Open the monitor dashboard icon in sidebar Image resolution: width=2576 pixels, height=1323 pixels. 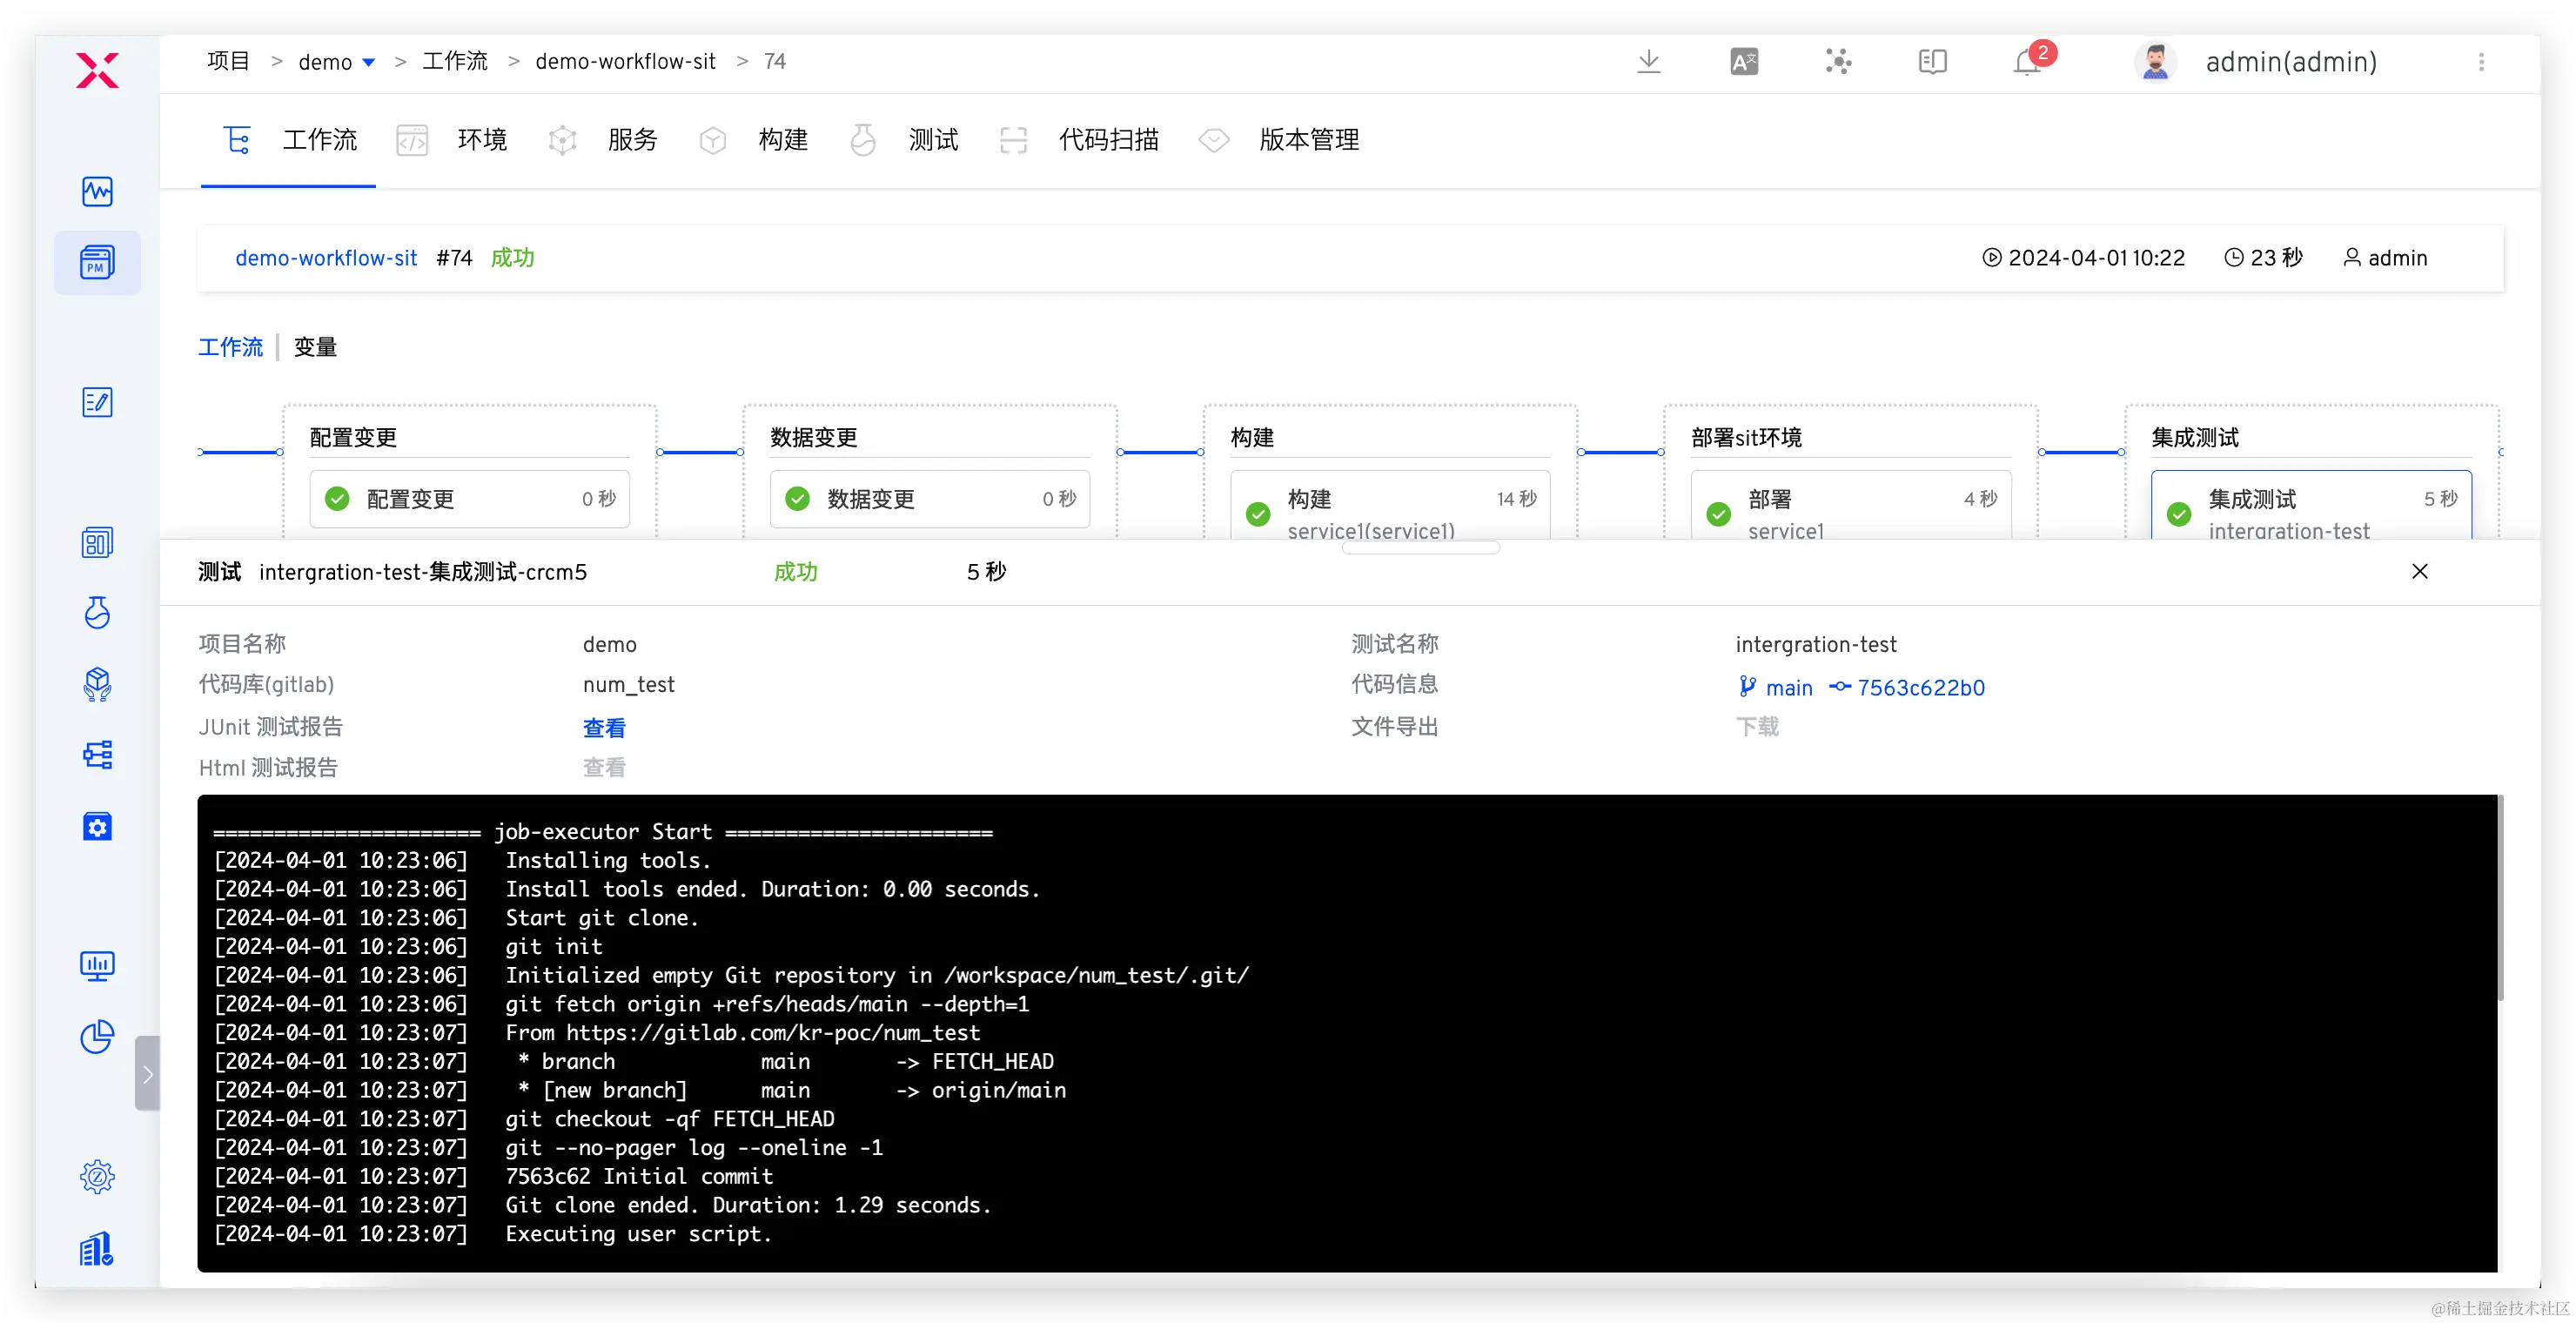(x=97, y=965)
